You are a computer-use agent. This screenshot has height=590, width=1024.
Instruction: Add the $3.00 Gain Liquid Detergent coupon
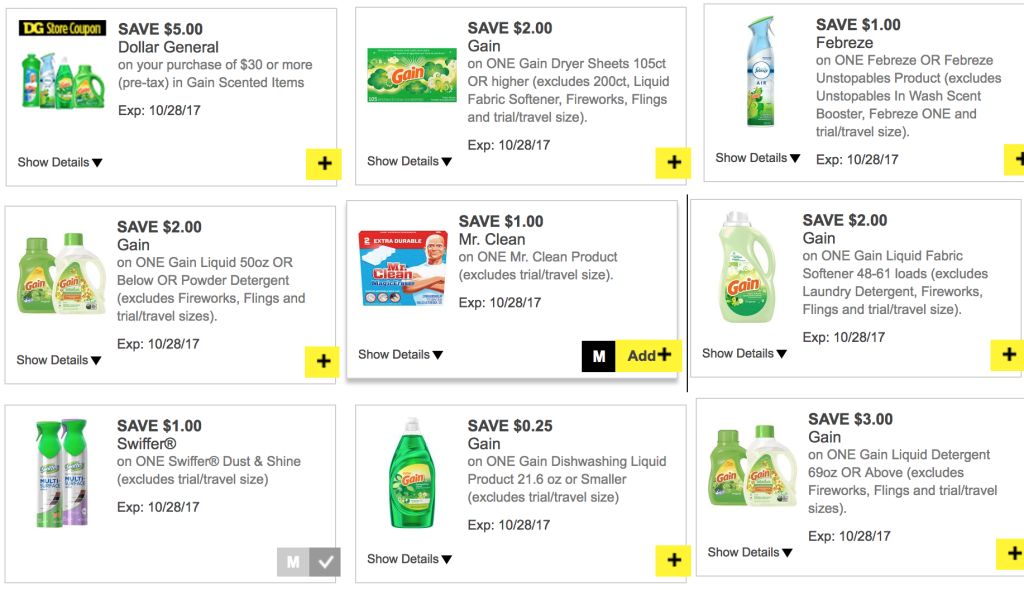point(1013,551)
